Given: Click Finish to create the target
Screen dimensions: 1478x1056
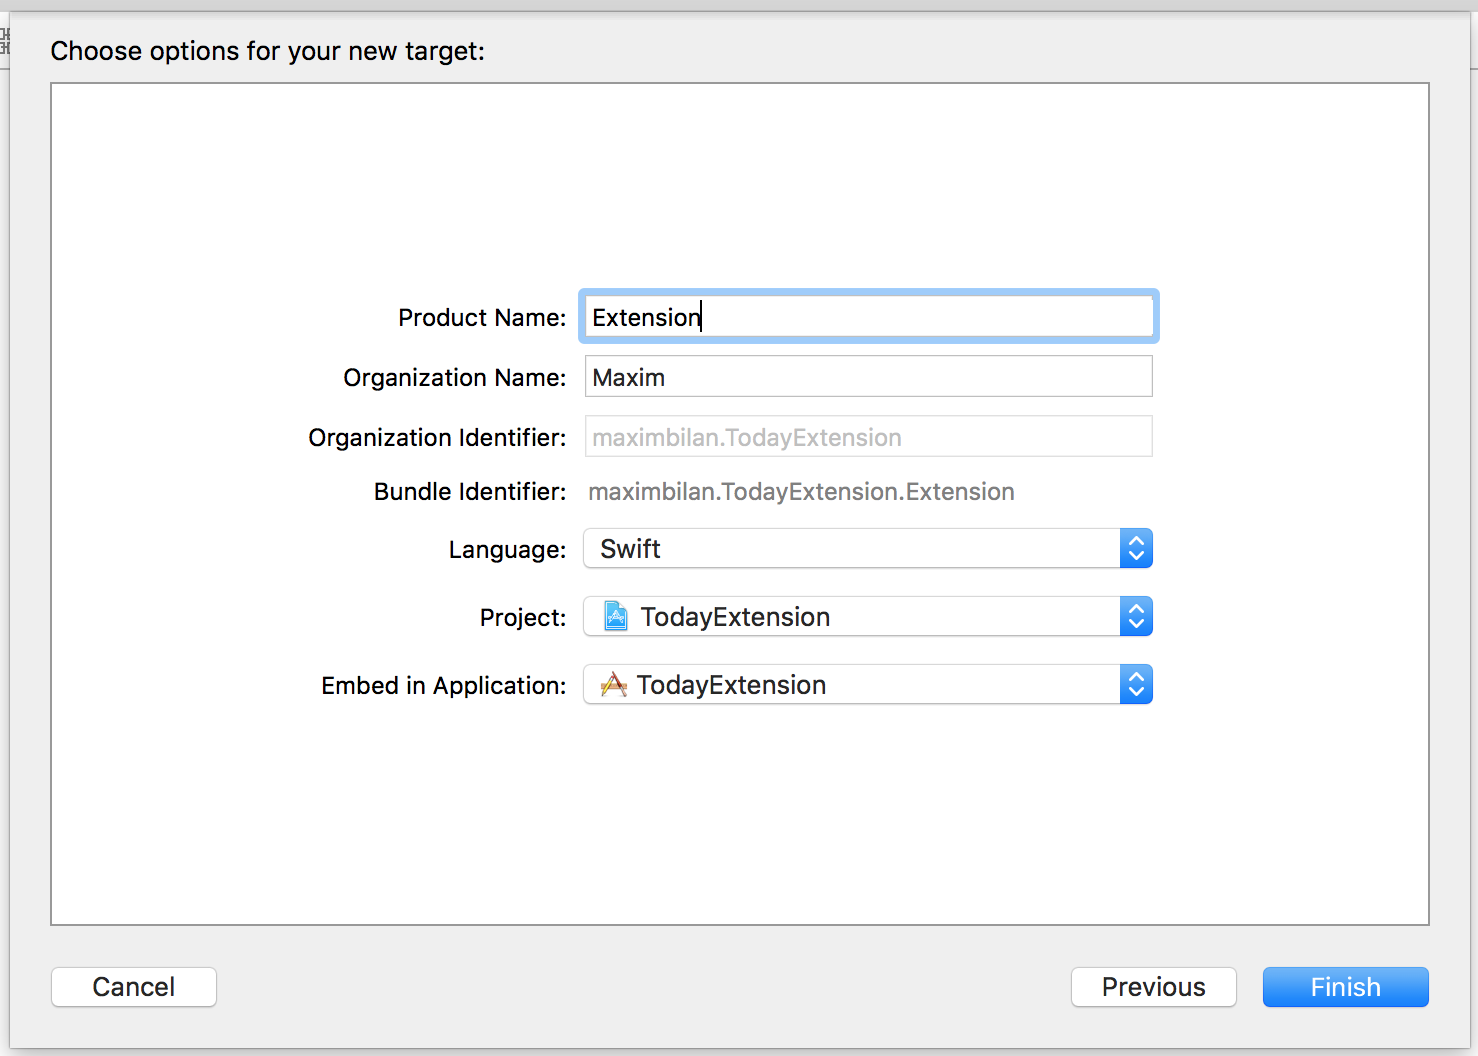Looking at the screenshot, I should point(1346,987).
